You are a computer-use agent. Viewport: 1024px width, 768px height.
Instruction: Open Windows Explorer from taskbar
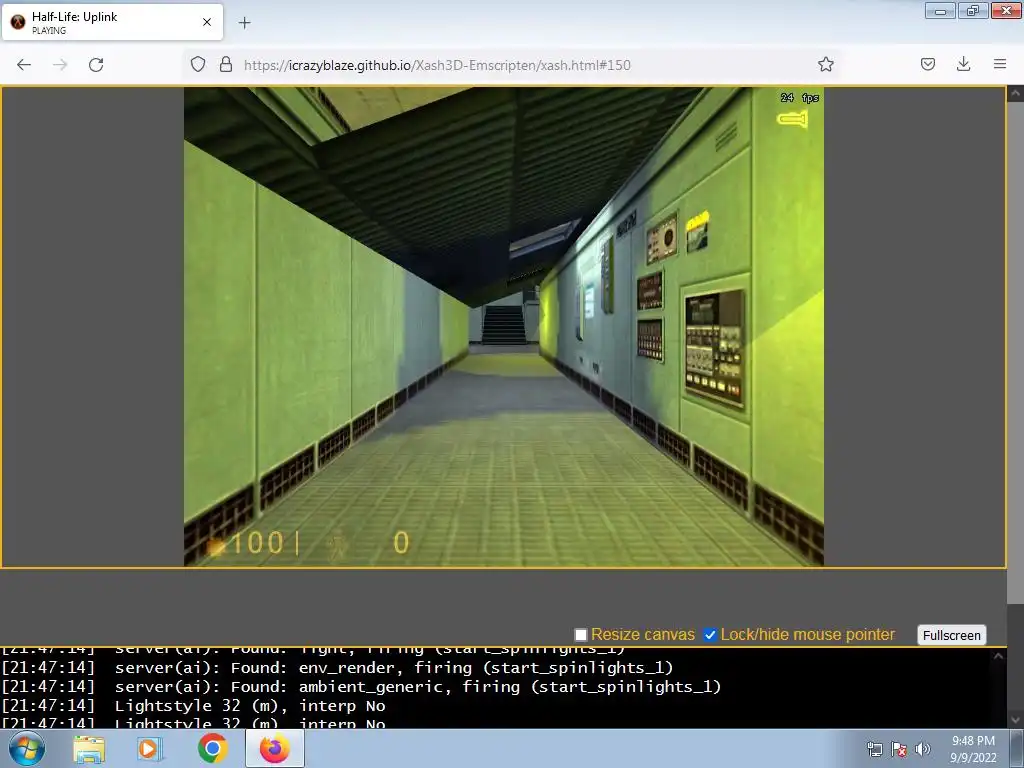89,749
